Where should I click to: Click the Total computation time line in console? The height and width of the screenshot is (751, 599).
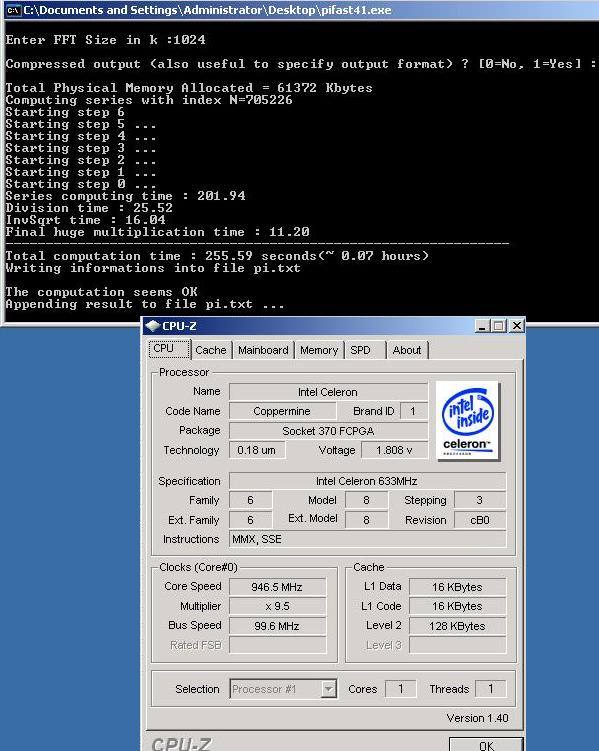217,256
